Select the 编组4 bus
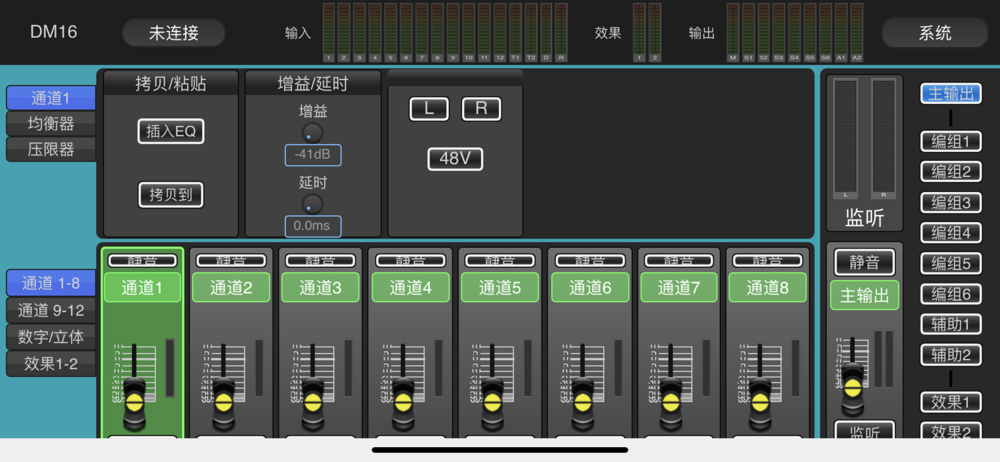 [x=950, y=233]
